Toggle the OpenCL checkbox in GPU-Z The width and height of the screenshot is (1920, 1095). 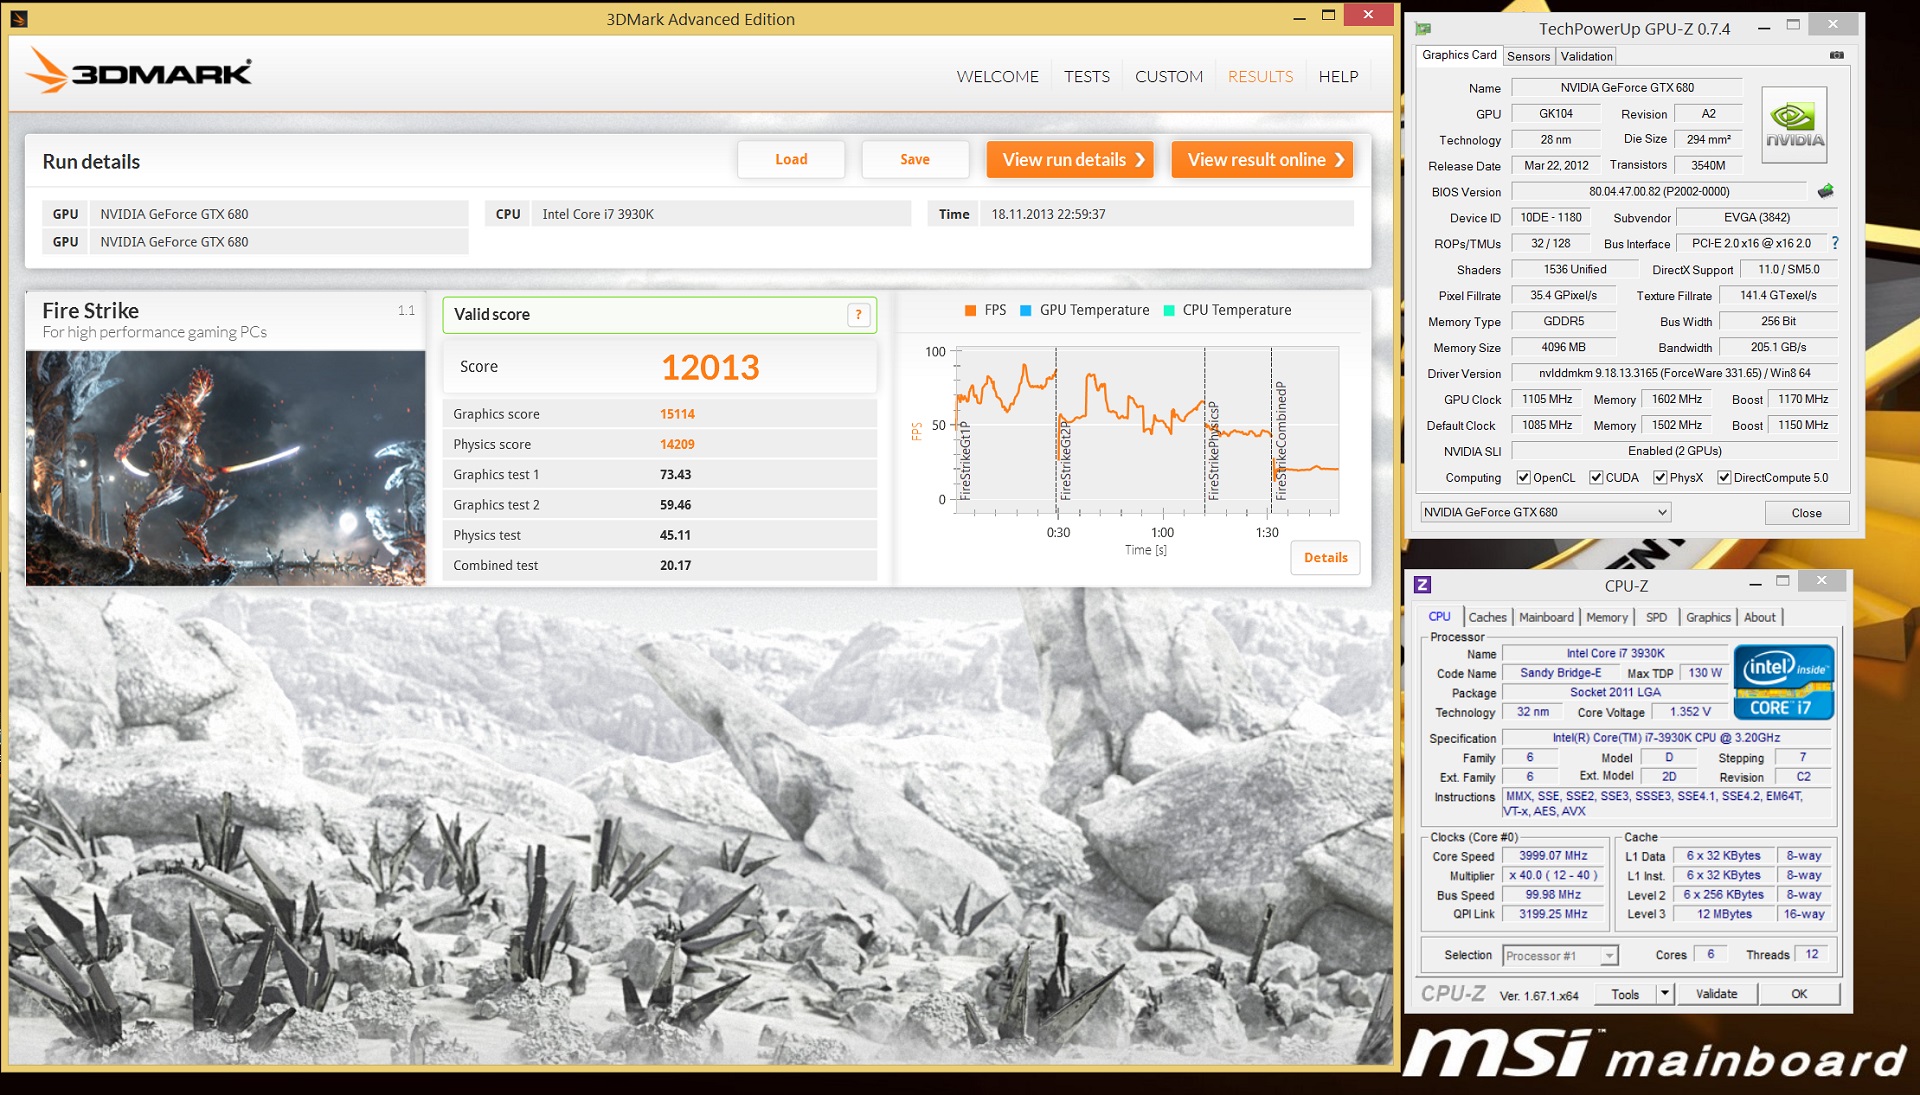(x=1523, y=478)
